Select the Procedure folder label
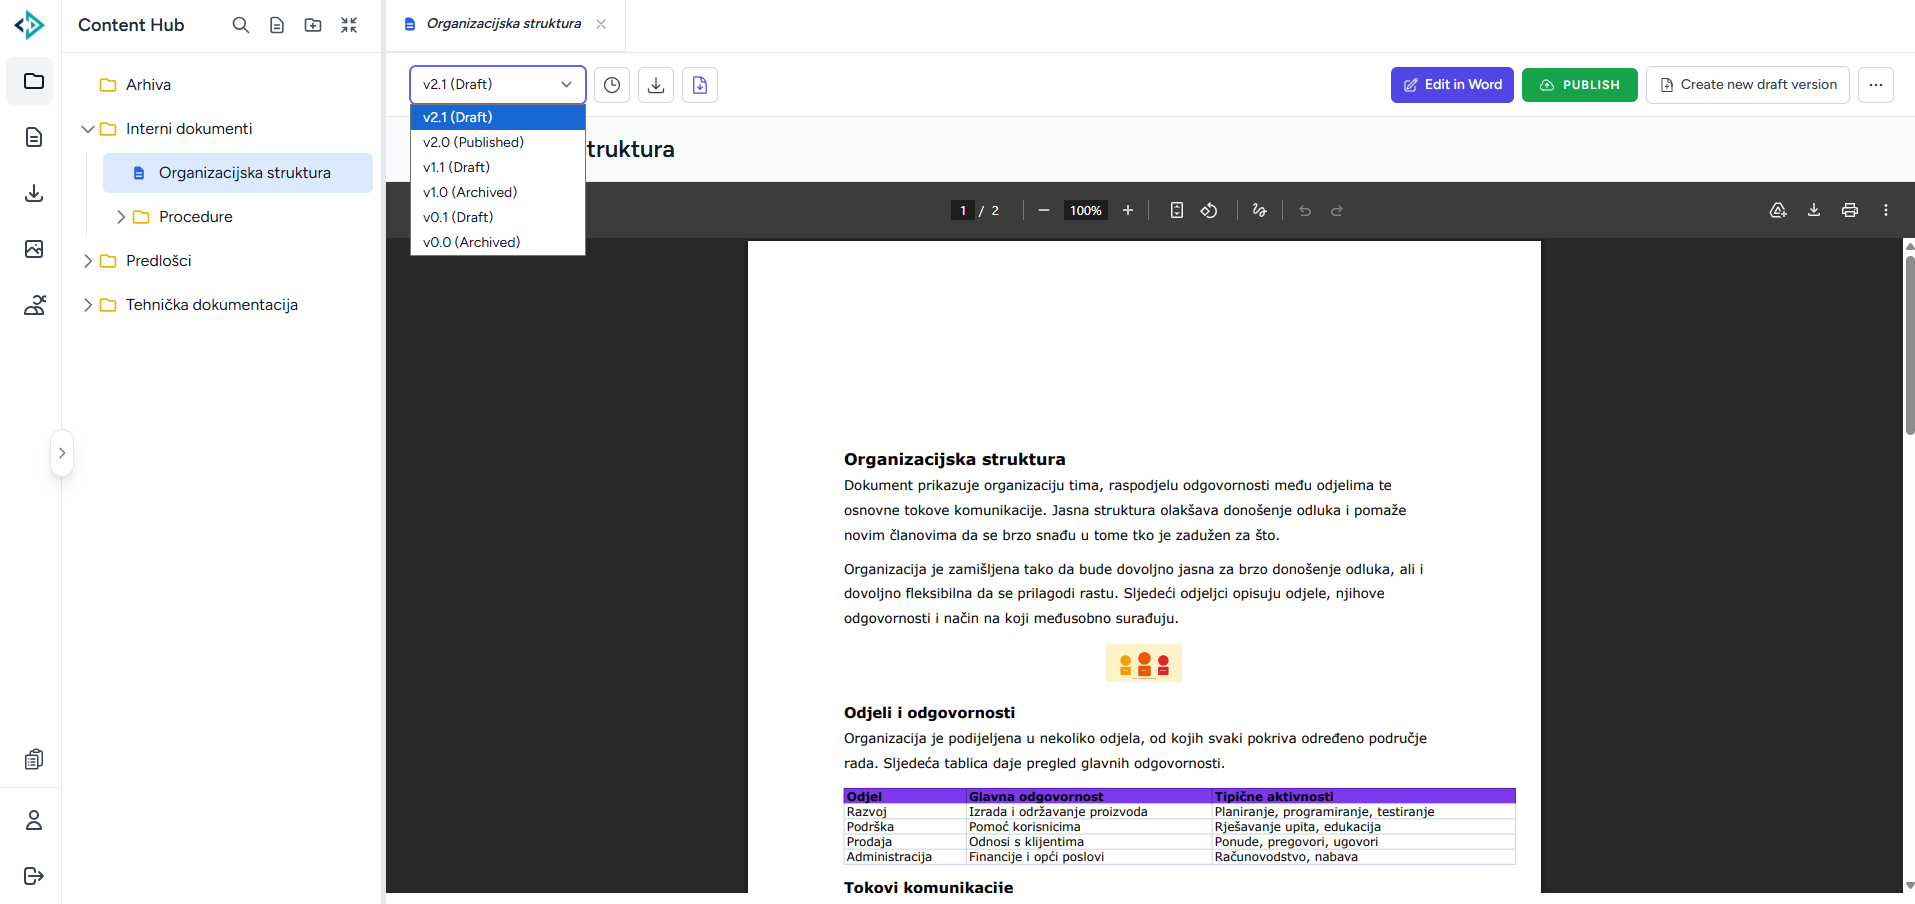 click(196, 217)
